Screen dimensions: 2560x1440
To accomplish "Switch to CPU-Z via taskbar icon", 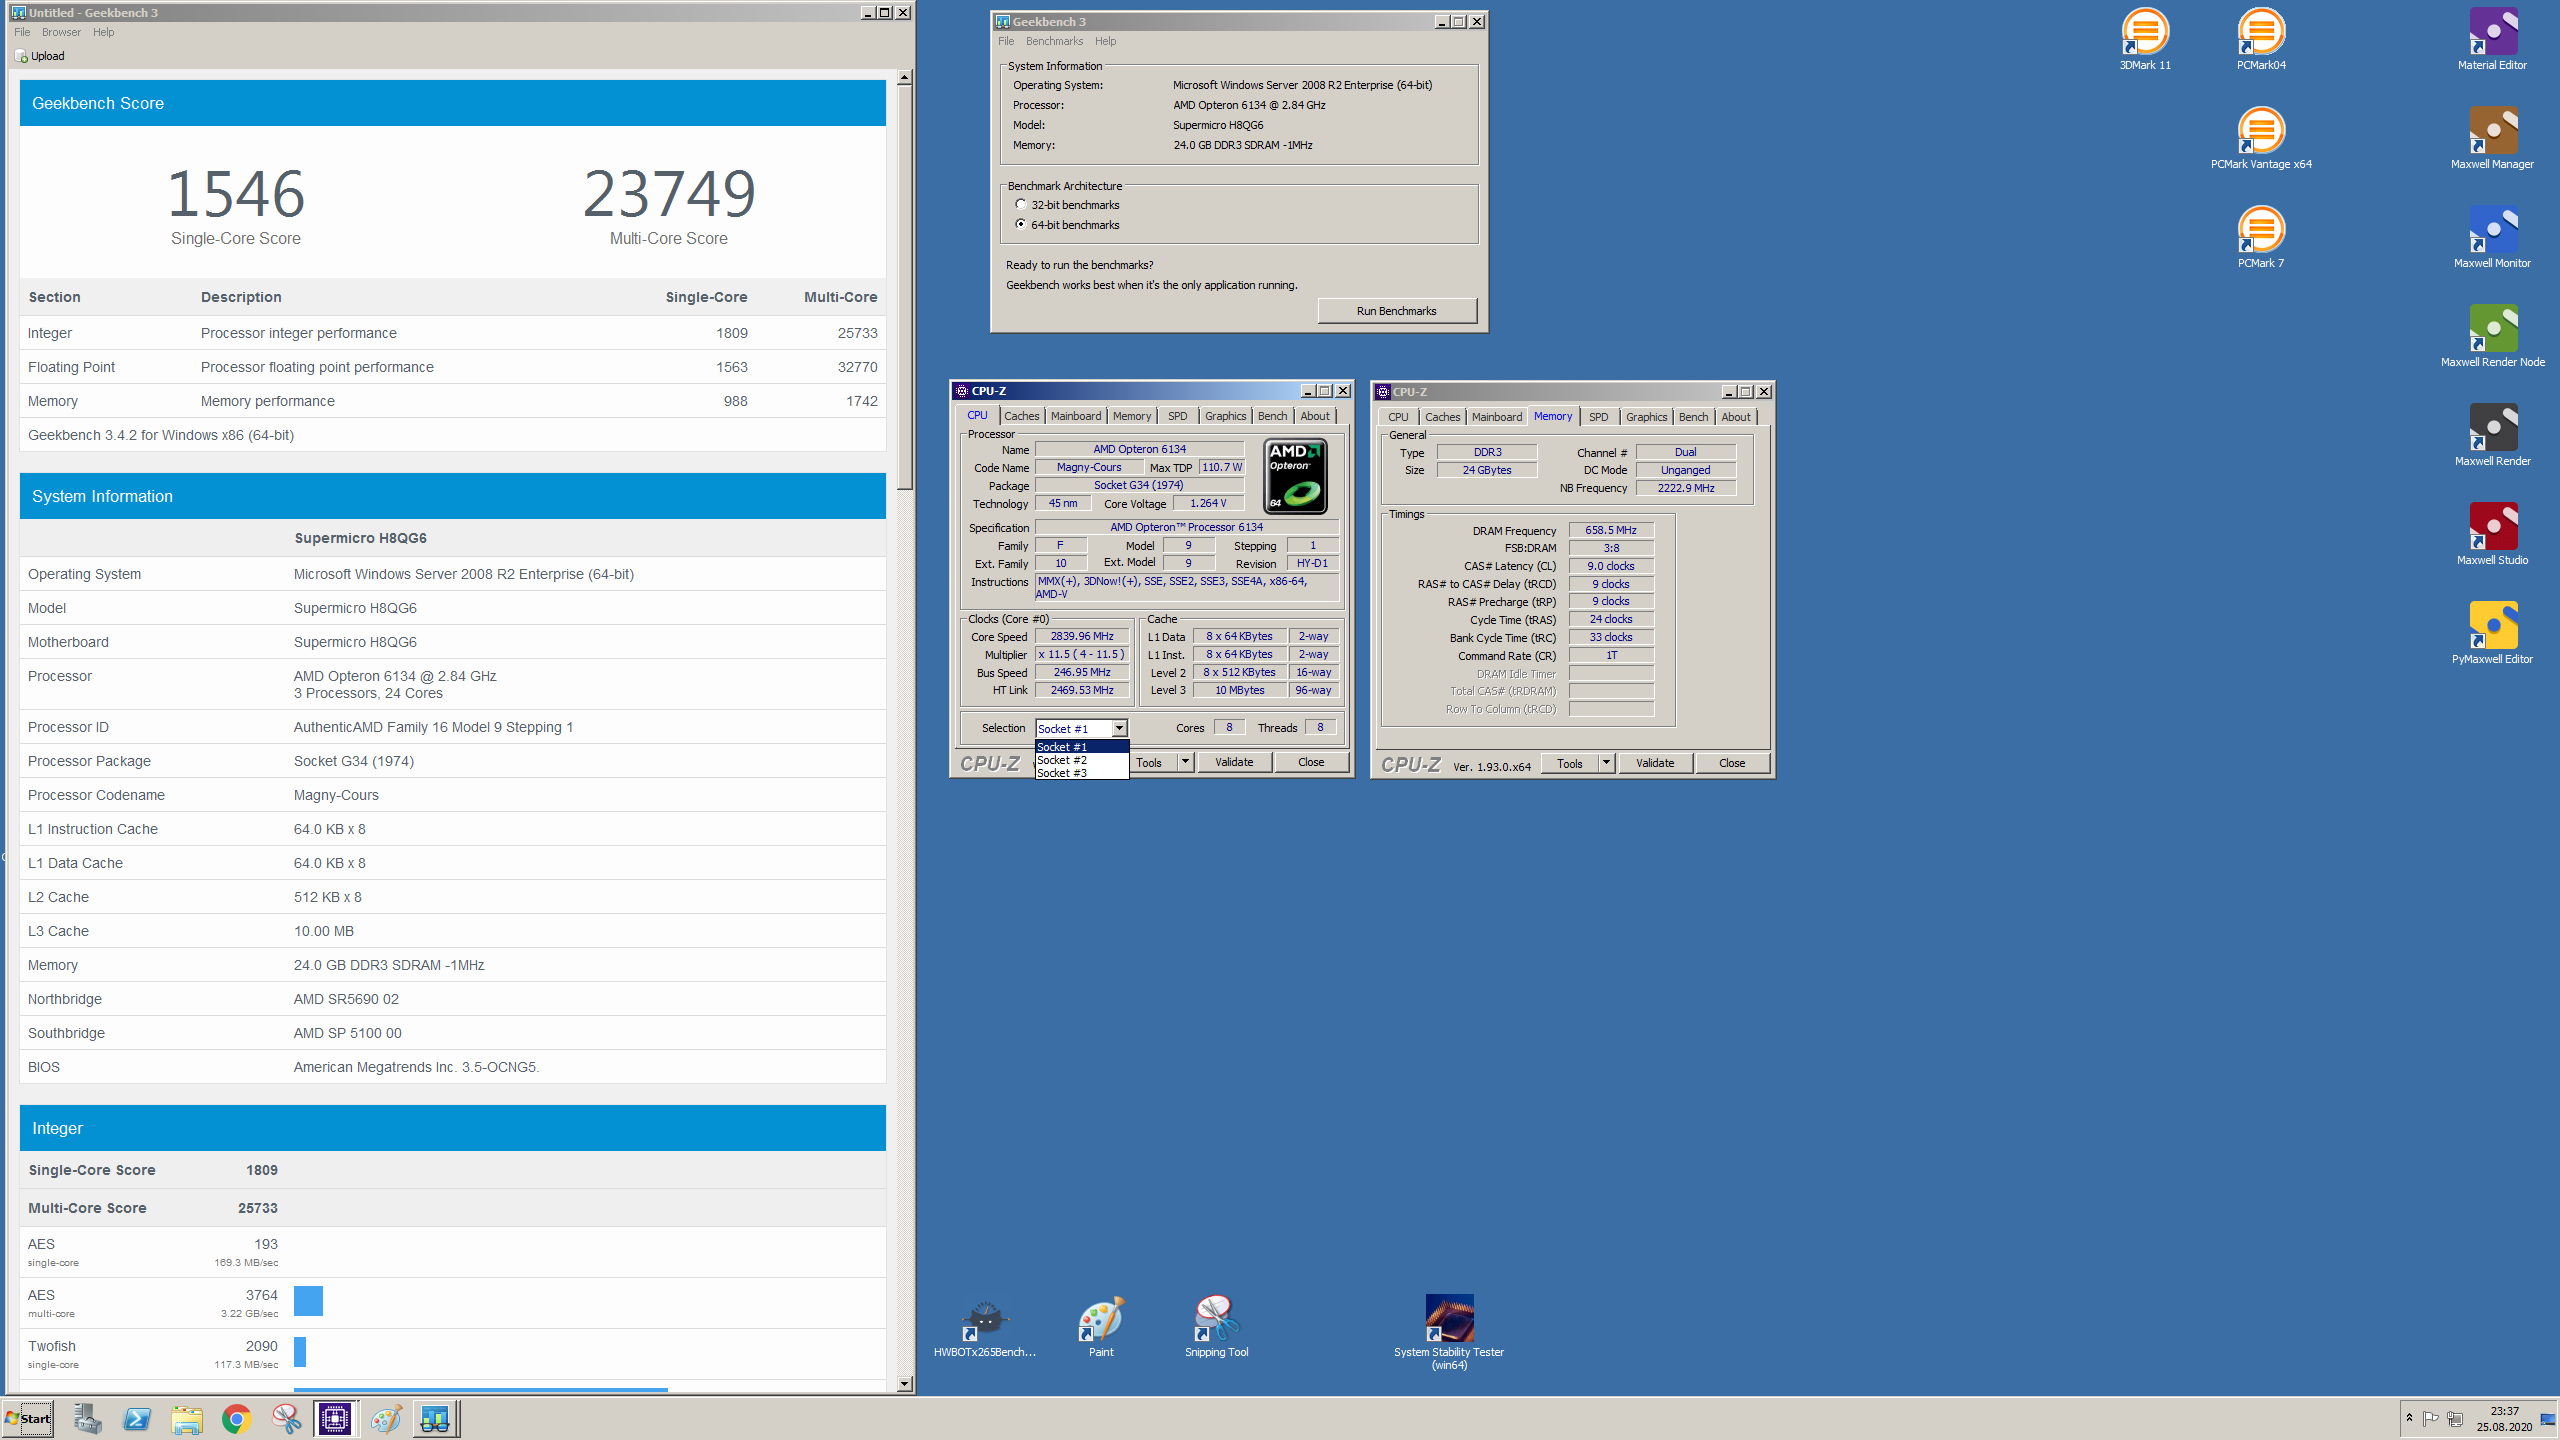I will tap(335, 1419).
